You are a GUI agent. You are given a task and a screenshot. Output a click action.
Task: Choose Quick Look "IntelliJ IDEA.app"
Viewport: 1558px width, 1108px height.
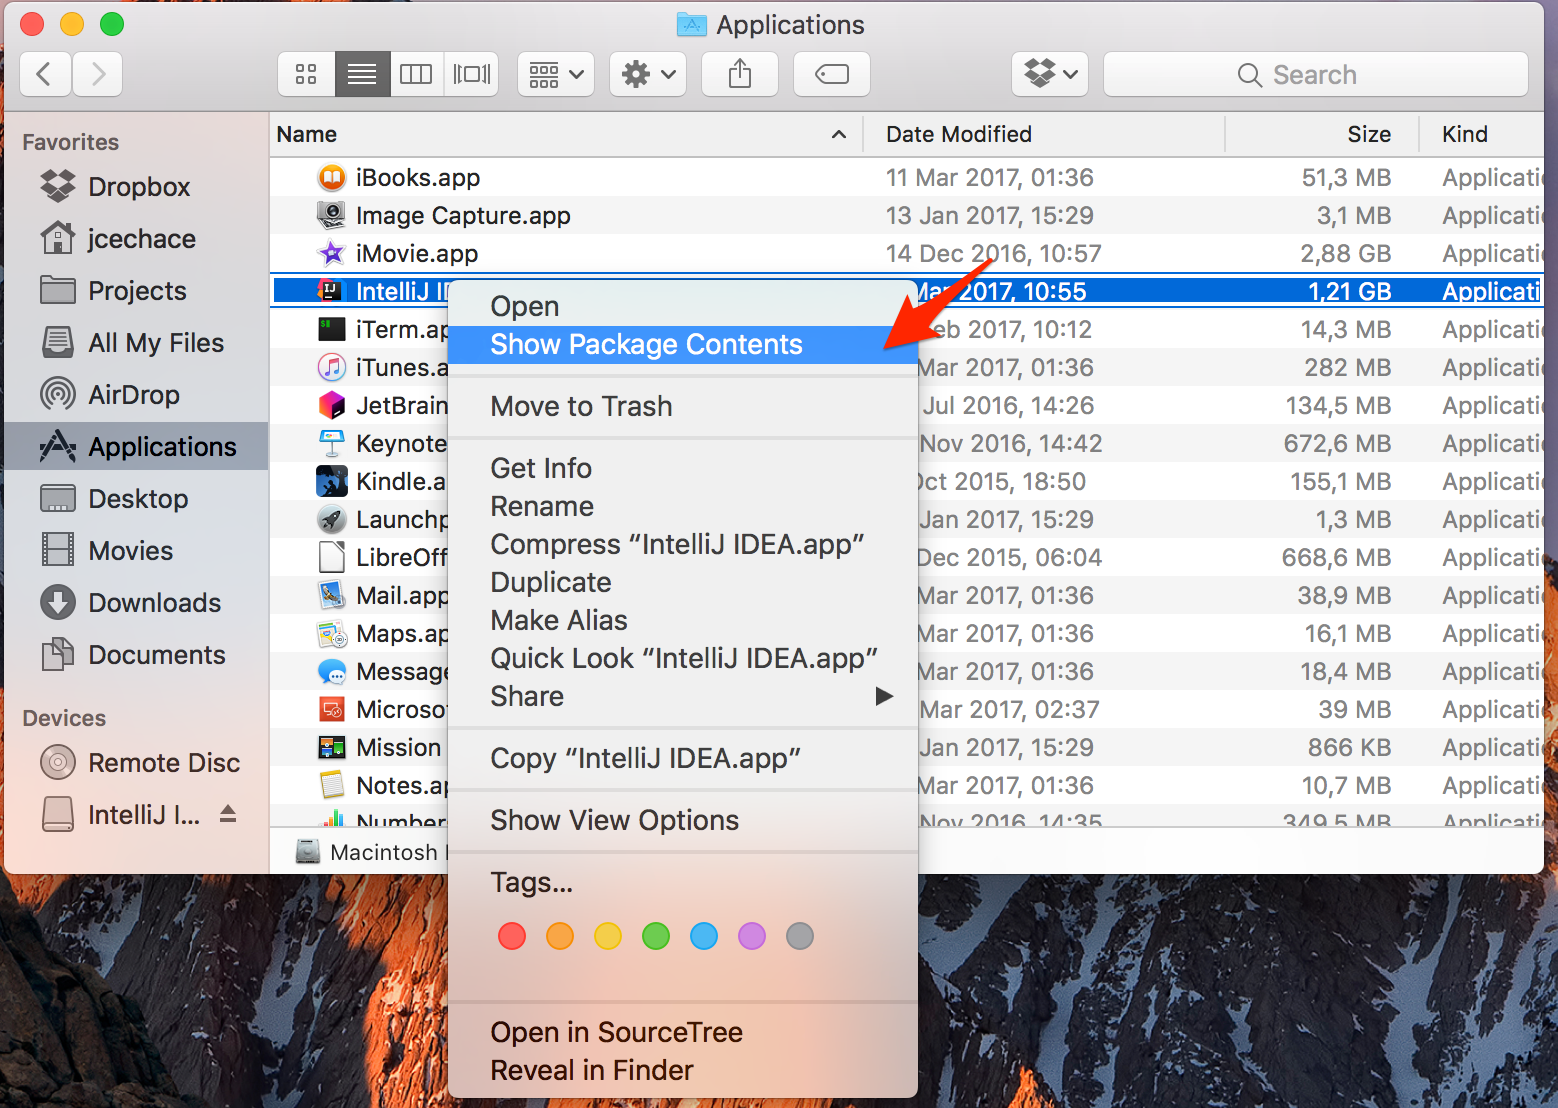pyautogui.click(x=683, y=659)
